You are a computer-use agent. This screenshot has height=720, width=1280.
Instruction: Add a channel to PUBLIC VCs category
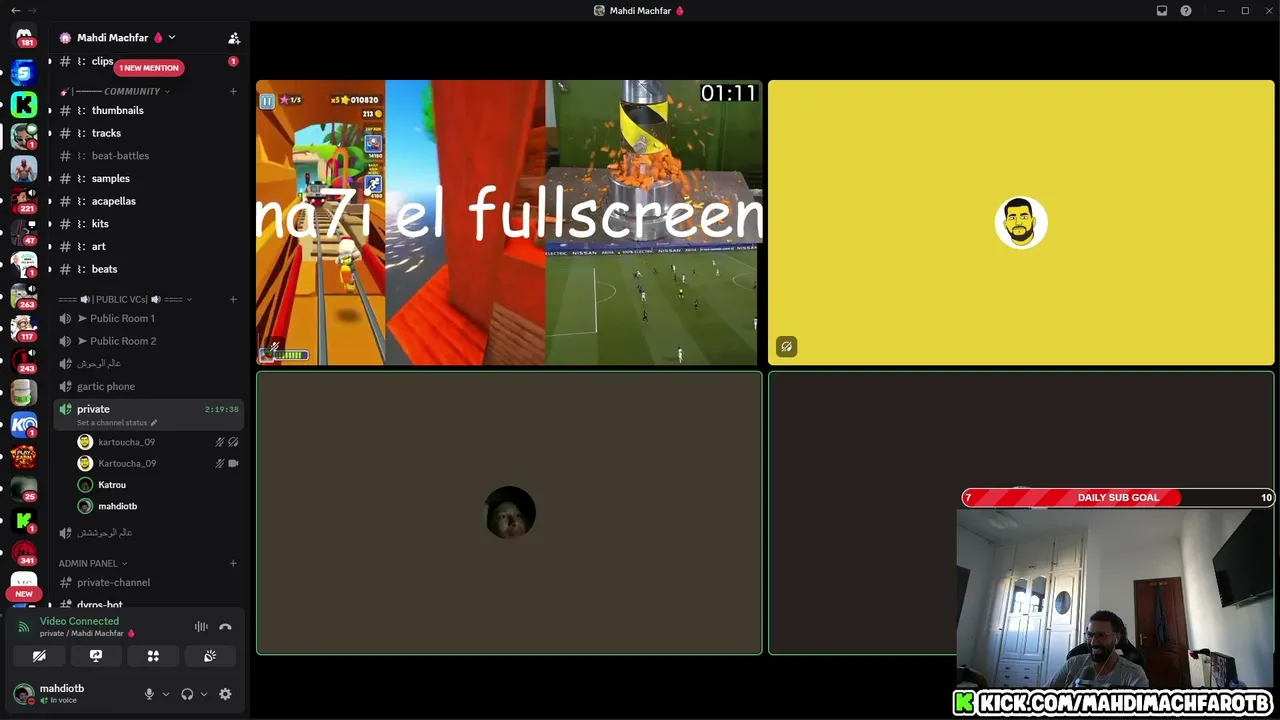click(x=233, y=299)
